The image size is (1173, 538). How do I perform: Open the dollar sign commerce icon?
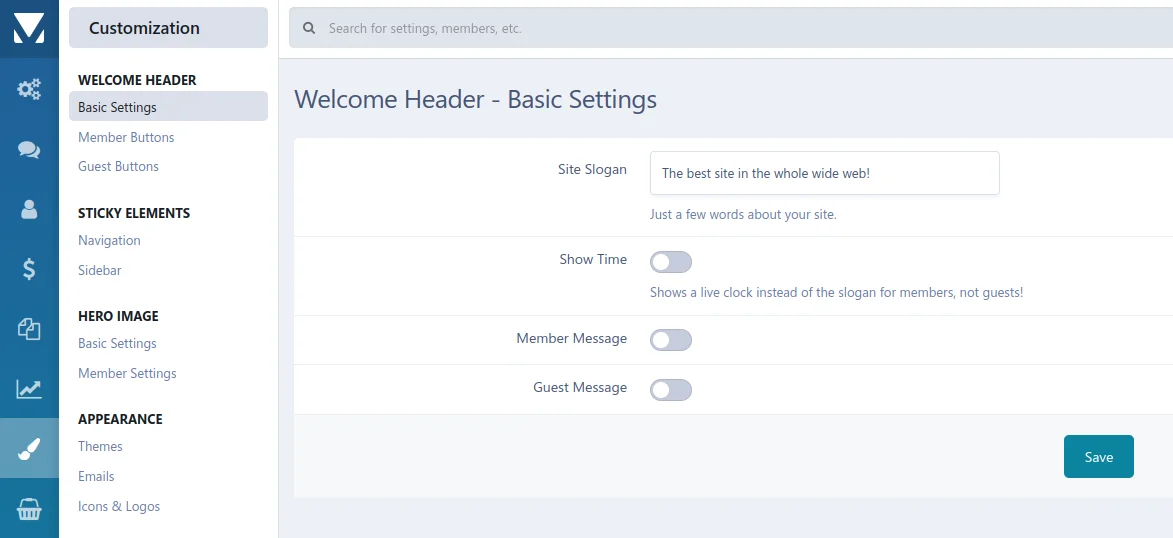(x=29, y=269)
